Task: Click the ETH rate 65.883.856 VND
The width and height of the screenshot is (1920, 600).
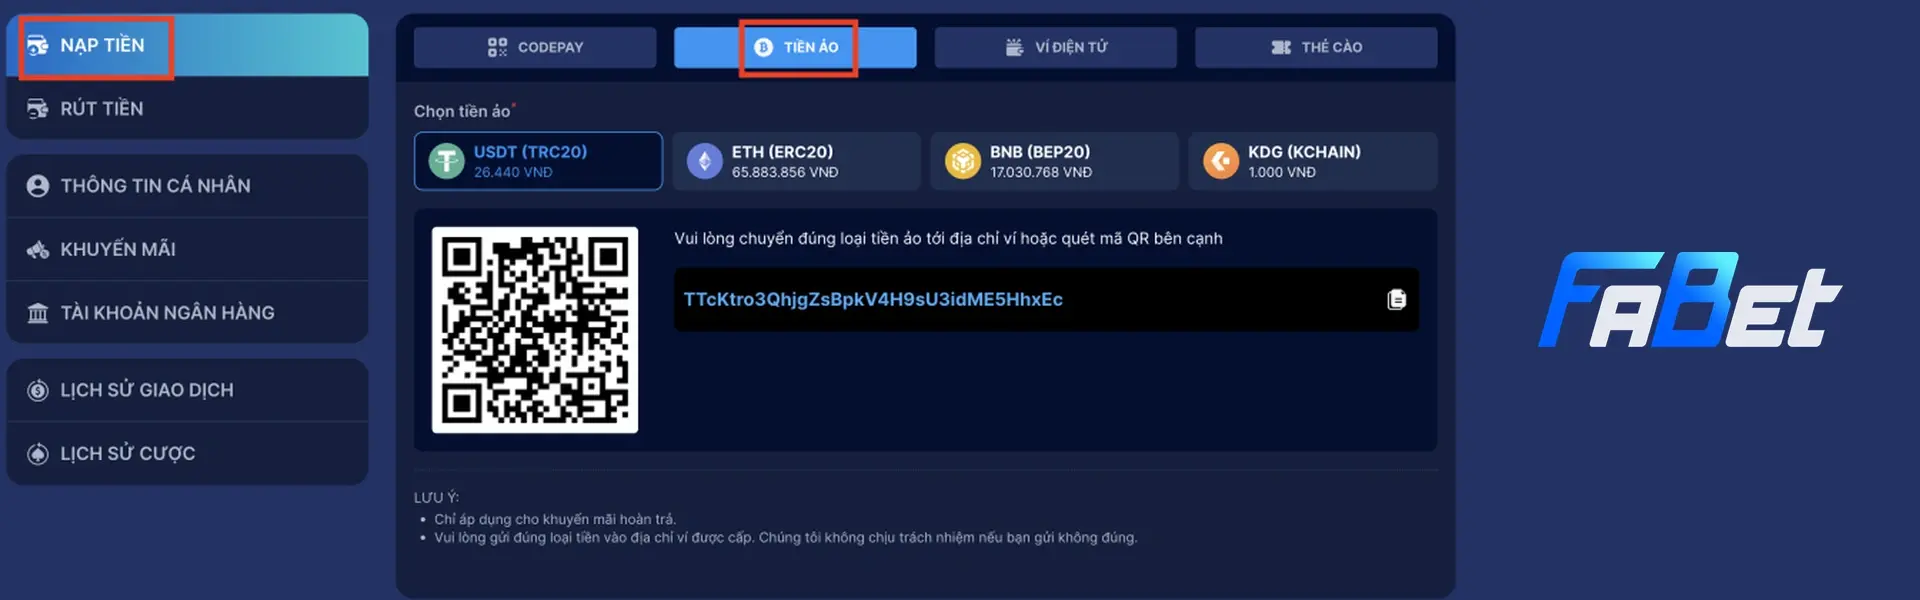Action: click(785, 172)
